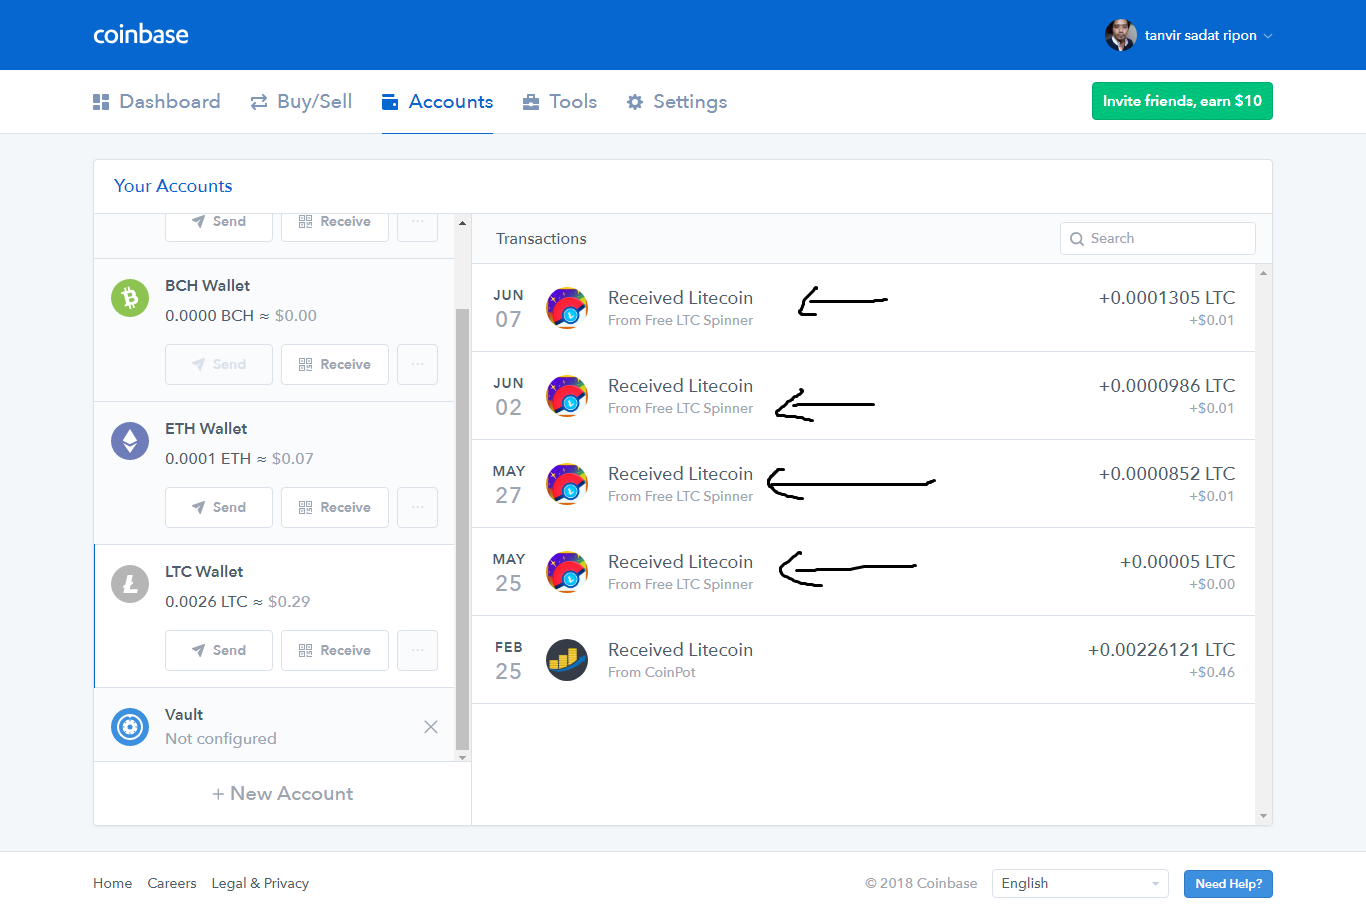Click the Need Help? button
The width and height of the screenshot is (1366, 915).
click(1228, 884)
